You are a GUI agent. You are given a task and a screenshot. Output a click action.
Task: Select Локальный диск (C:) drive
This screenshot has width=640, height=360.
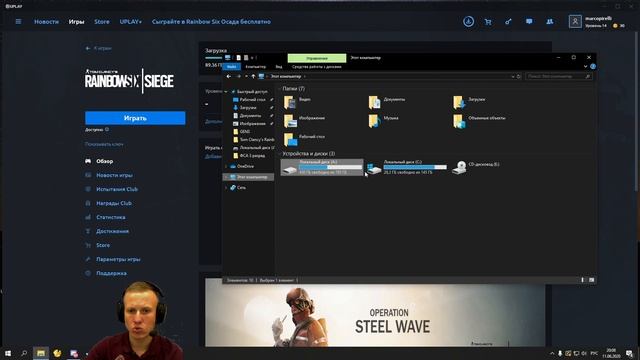pos(407,167)
